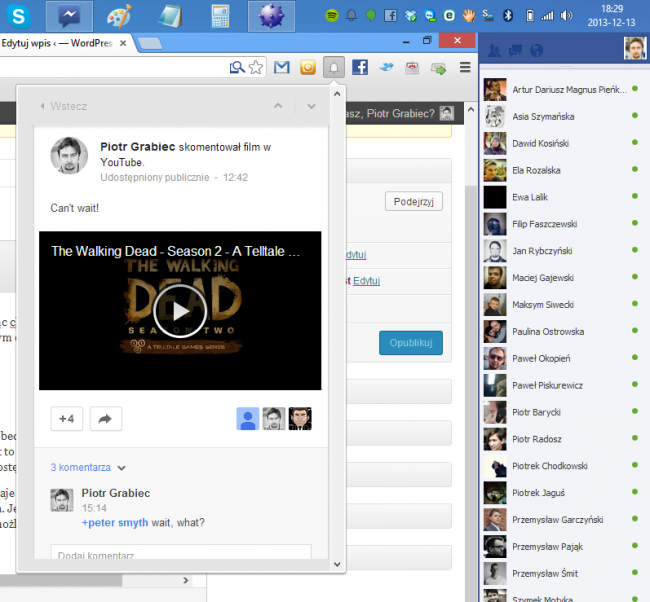Screen dimensions: 650x602
Task: Click in the Dodaj komentarz comment field
Action: [181, 553]
